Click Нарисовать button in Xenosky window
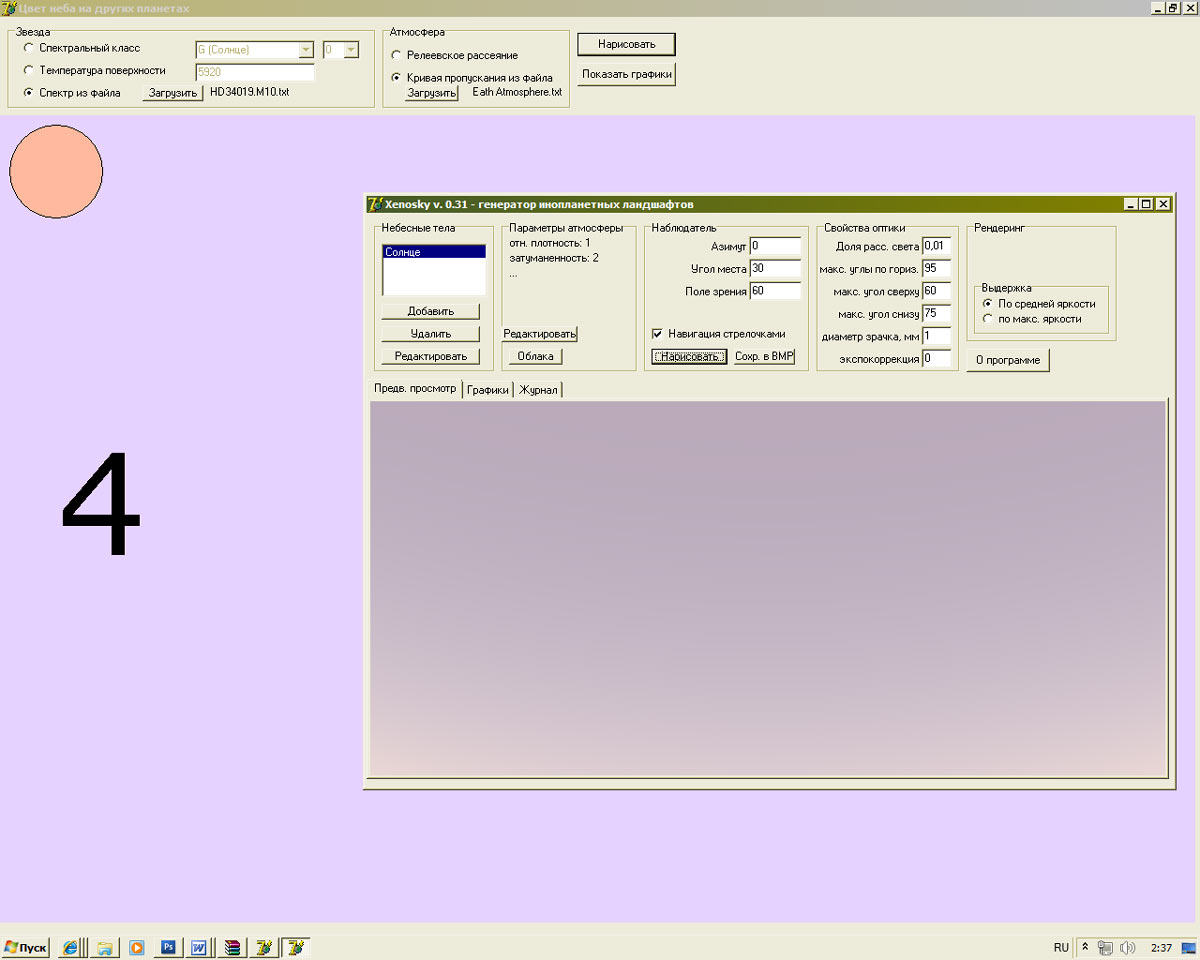1200x960 pixels. pos(689,357)
